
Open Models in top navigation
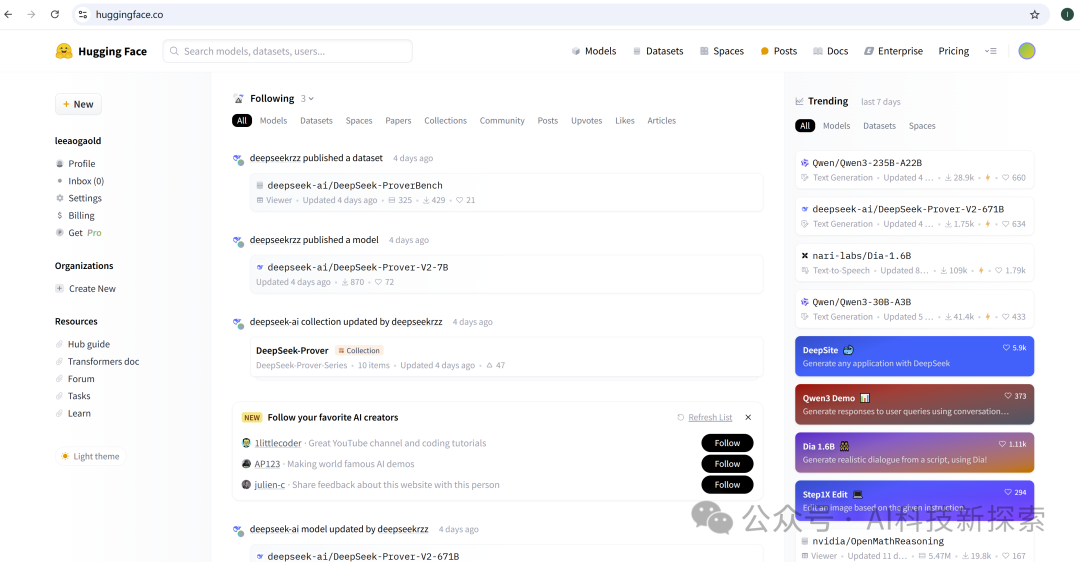coord(594,51)
